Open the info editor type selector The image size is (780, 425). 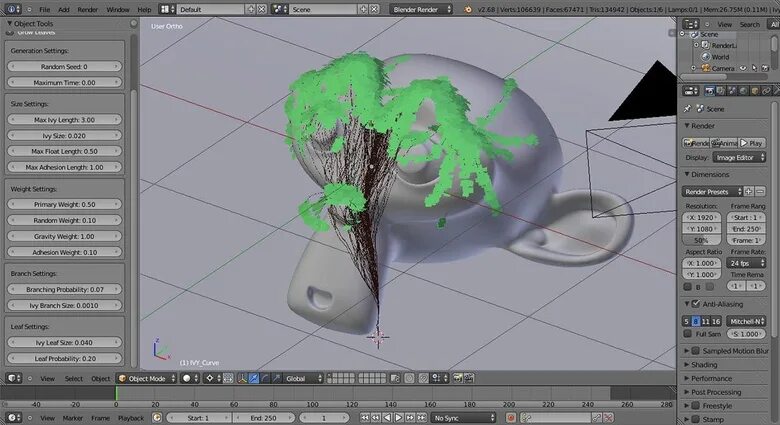[x=13, y=9]
